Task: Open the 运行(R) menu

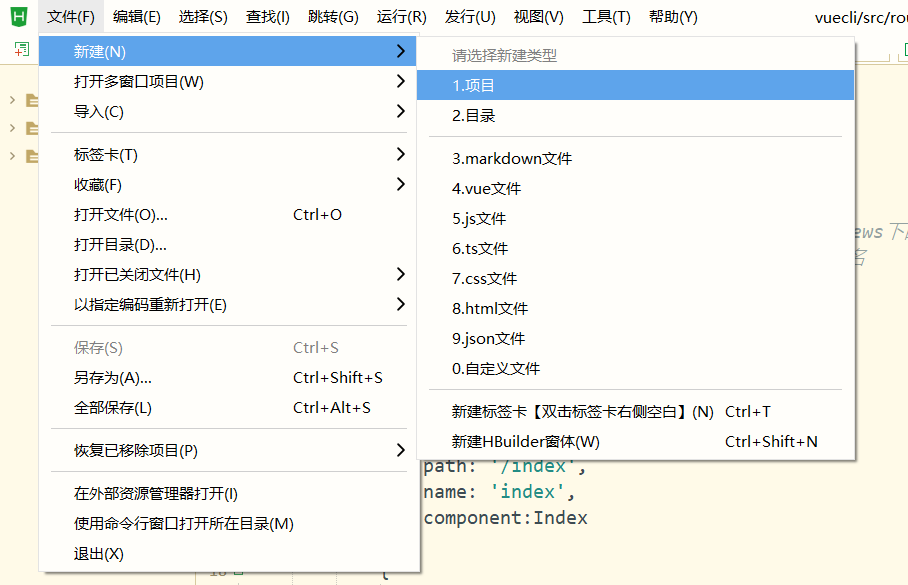Action: pyautogui.click(x=401, y=17)
